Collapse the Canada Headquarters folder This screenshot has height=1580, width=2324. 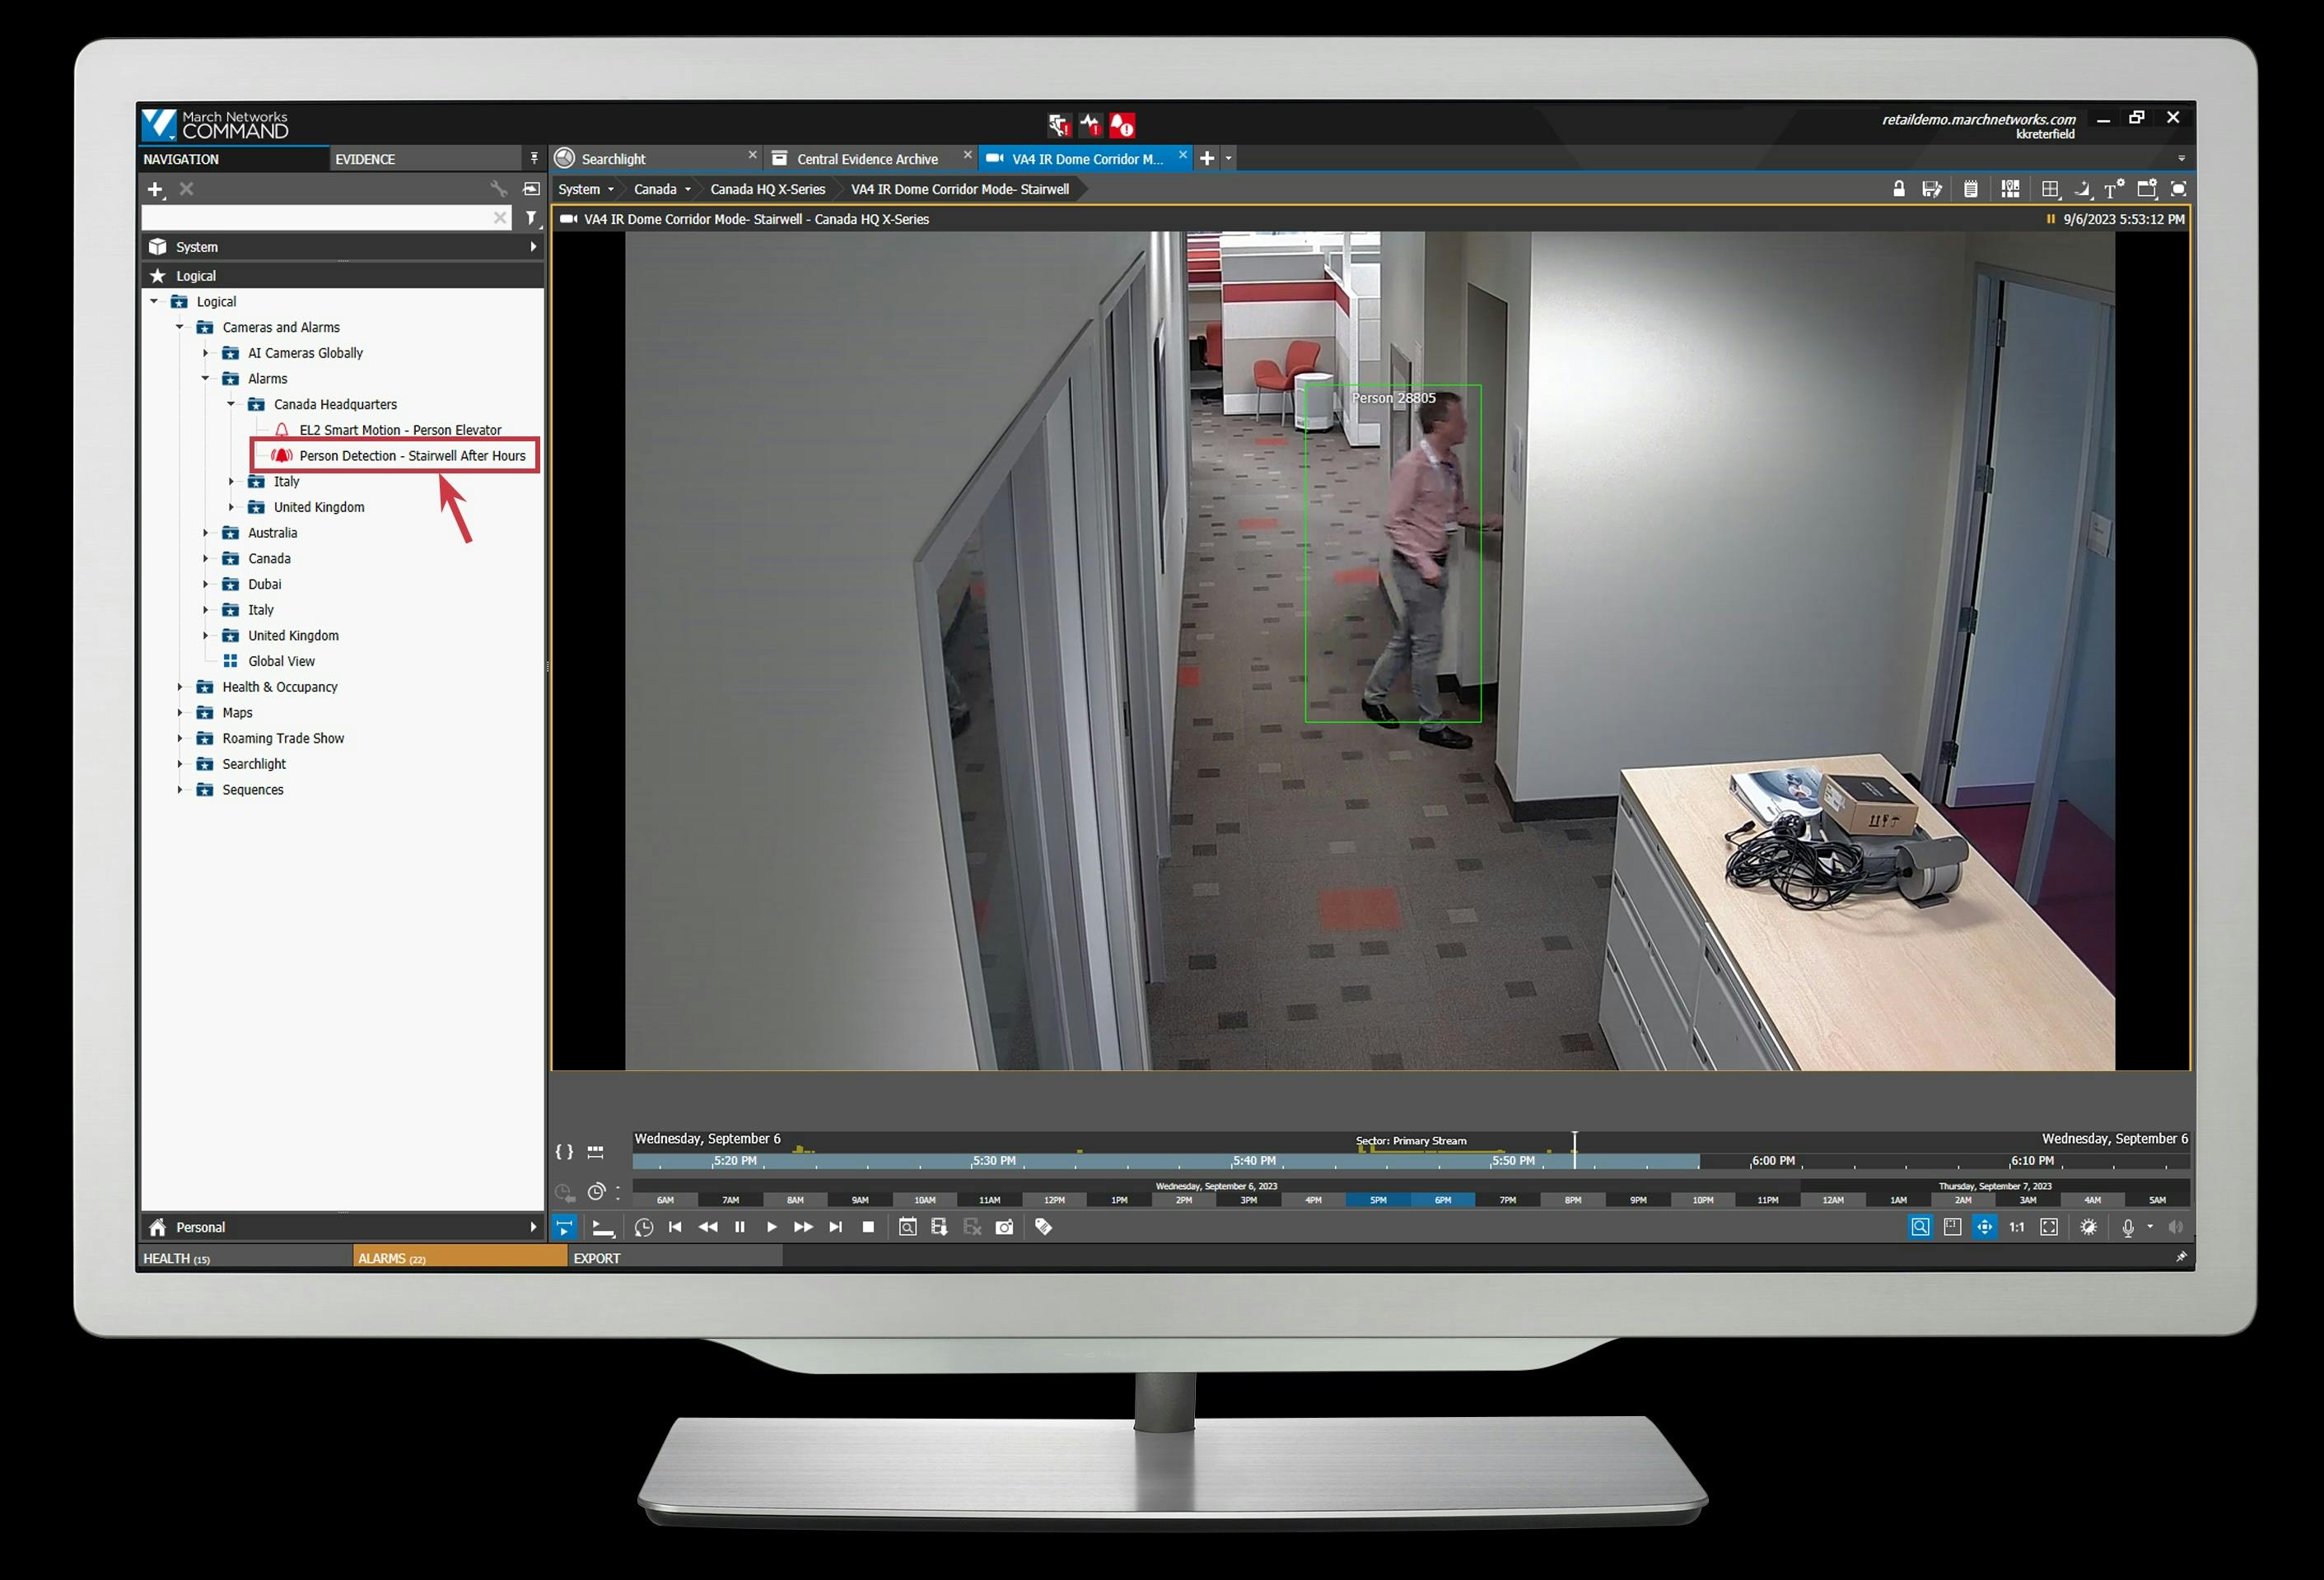click(x=232, y=404)
